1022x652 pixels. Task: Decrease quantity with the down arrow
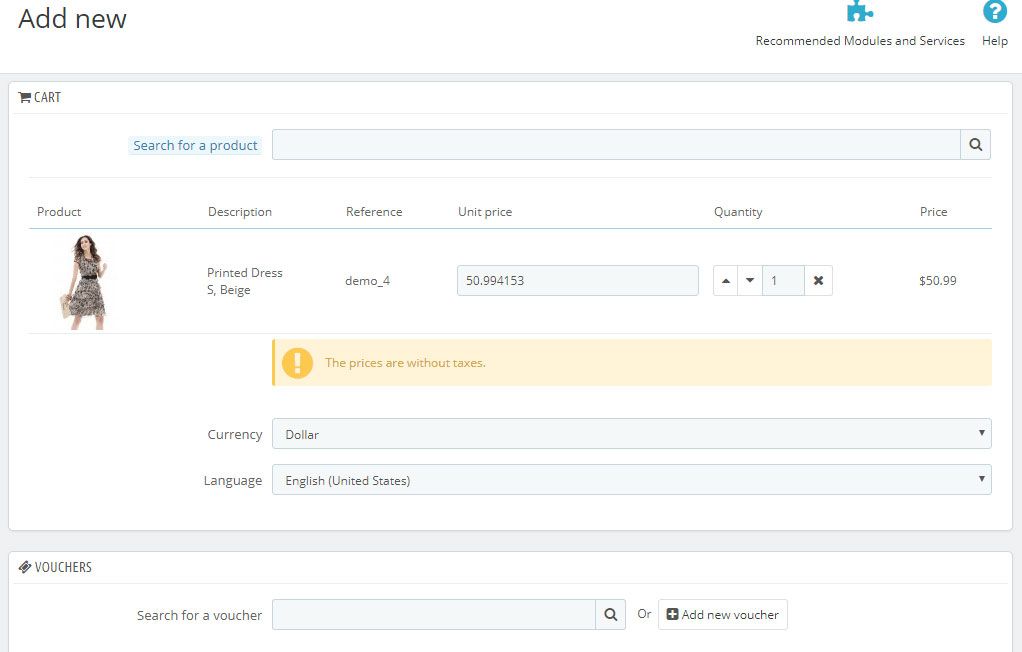point(750,281)
